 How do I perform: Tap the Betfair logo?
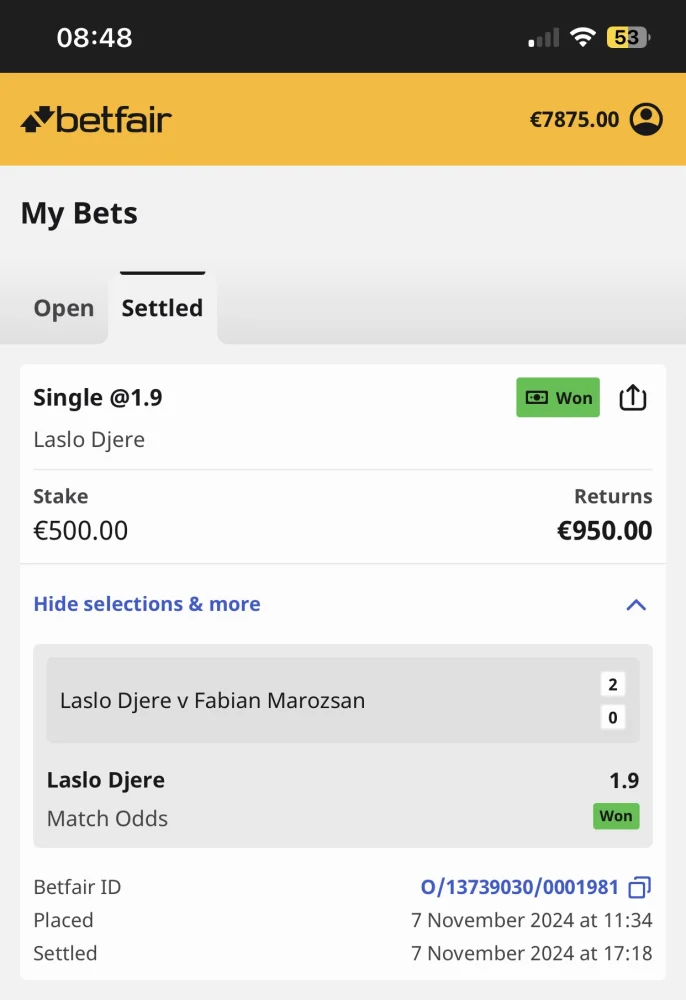point(96,120)
